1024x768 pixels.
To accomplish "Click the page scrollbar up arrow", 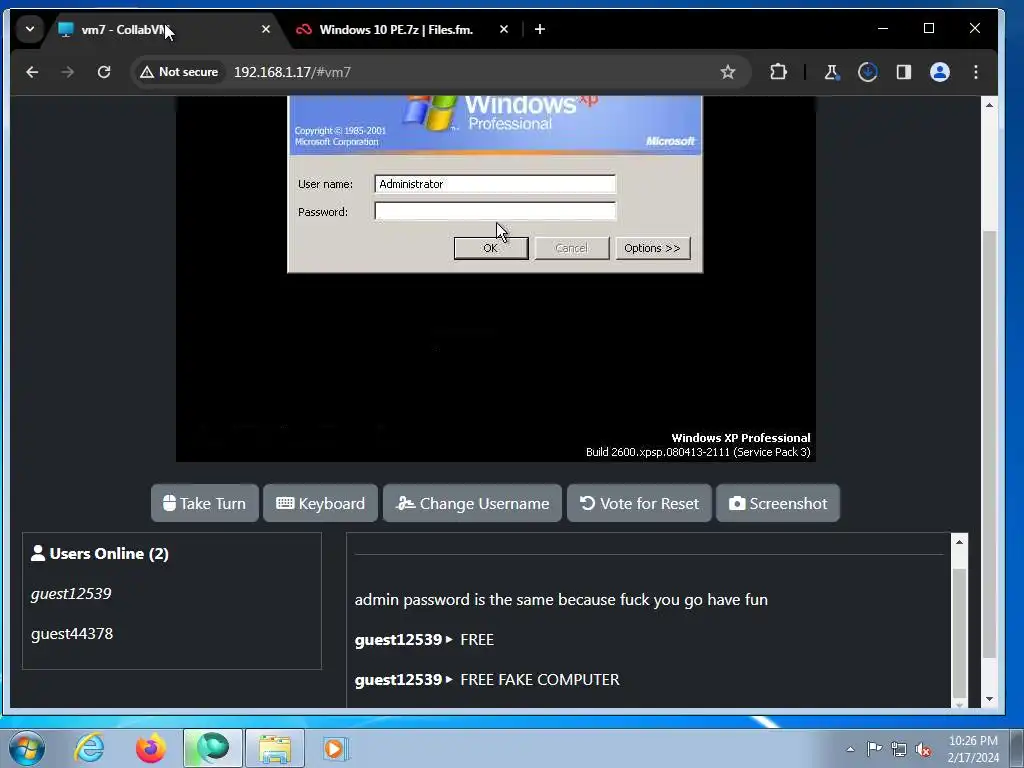I will click(989, 105).
